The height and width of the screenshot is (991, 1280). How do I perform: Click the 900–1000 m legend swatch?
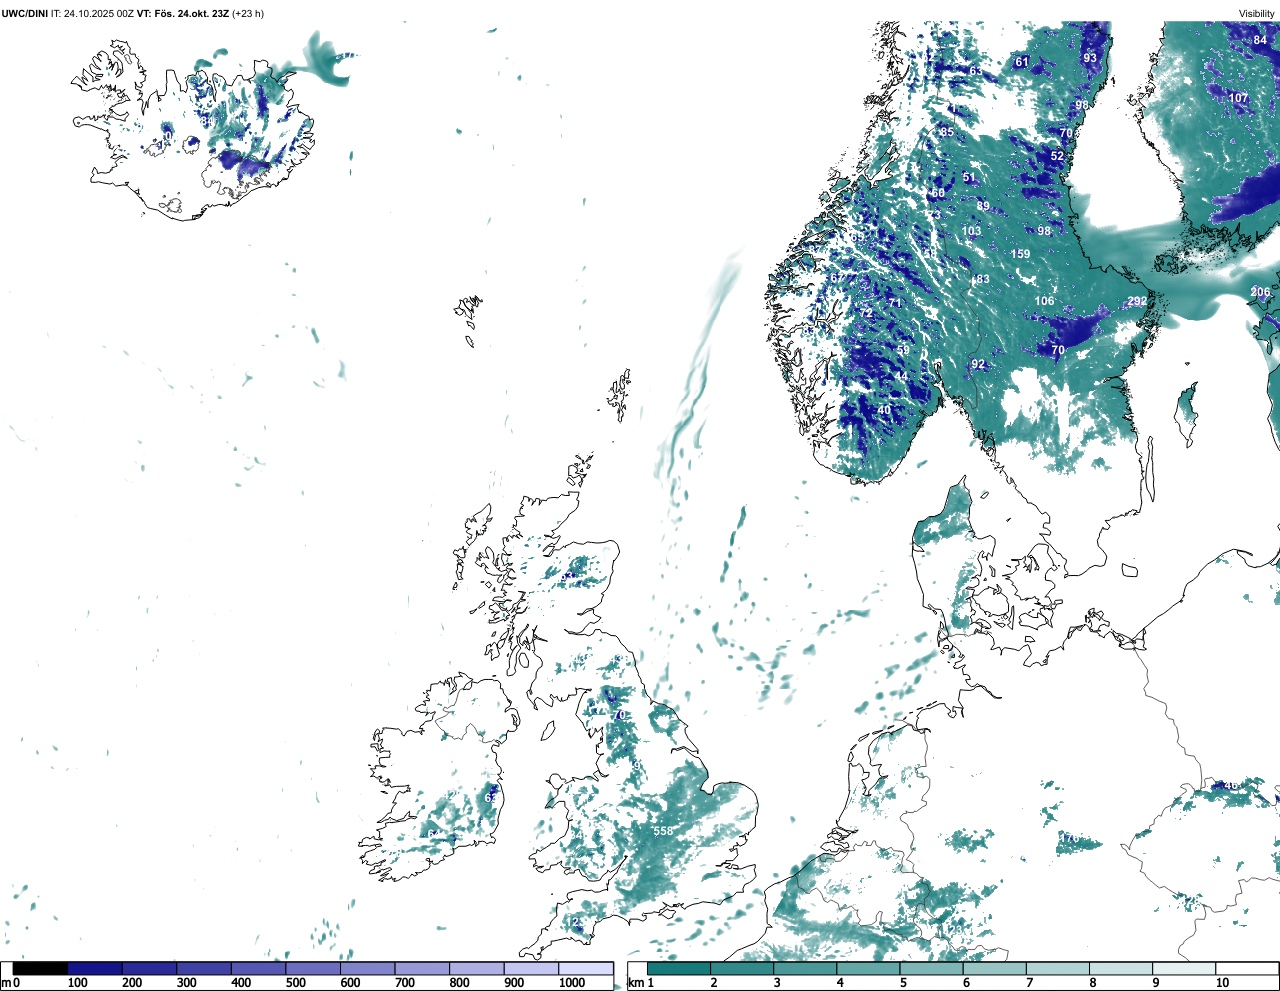531,969
